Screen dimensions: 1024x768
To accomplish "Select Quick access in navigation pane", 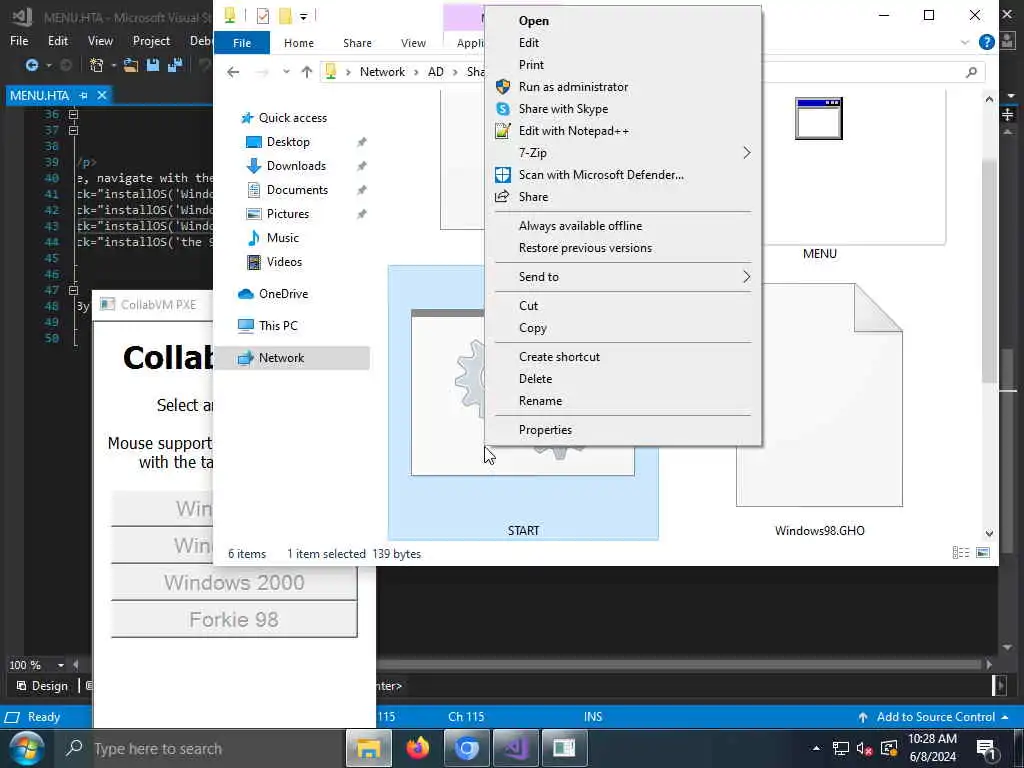I will coord(293,118).
